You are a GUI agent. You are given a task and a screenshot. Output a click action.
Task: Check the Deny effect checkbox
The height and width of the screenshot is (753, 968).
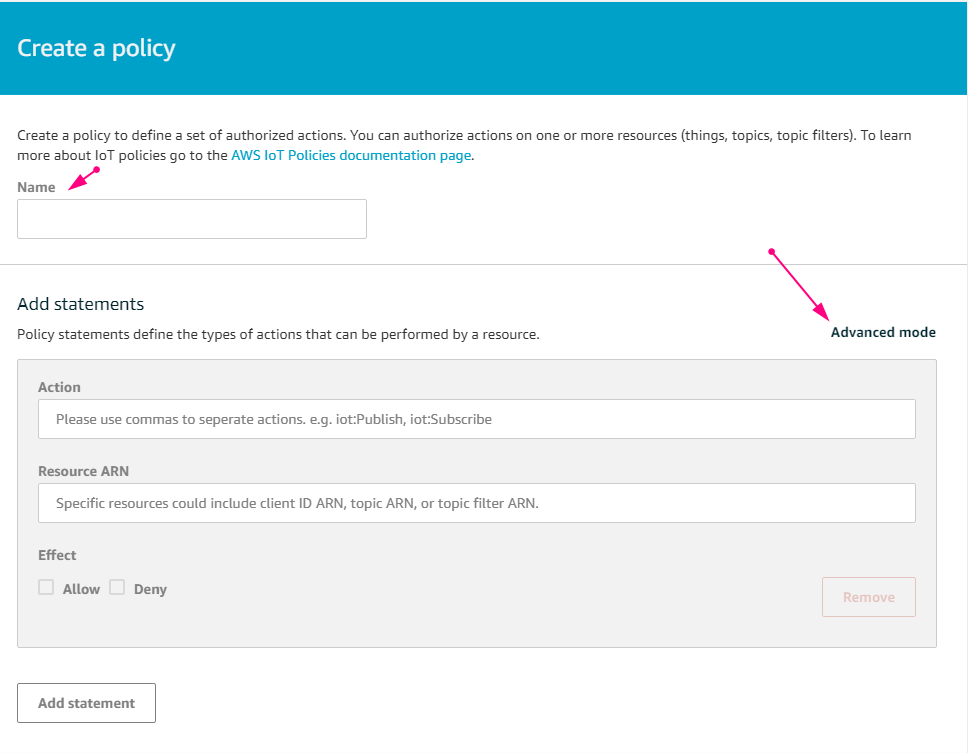[117, 587]
